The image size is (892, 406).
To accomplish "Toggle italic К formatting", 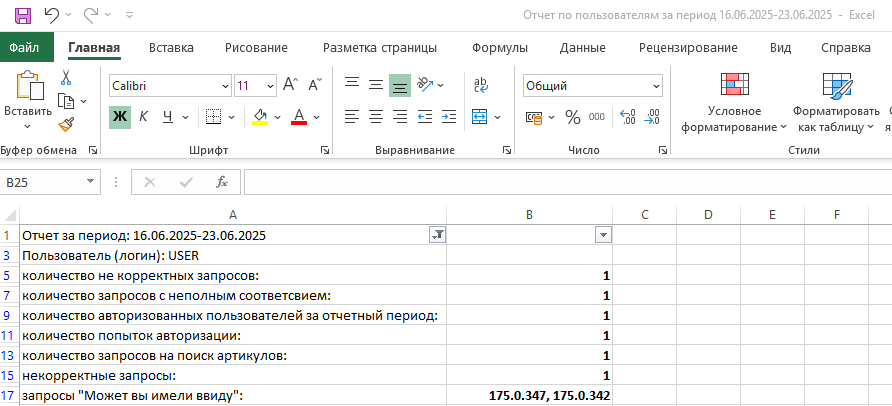I will pos(143,117).
